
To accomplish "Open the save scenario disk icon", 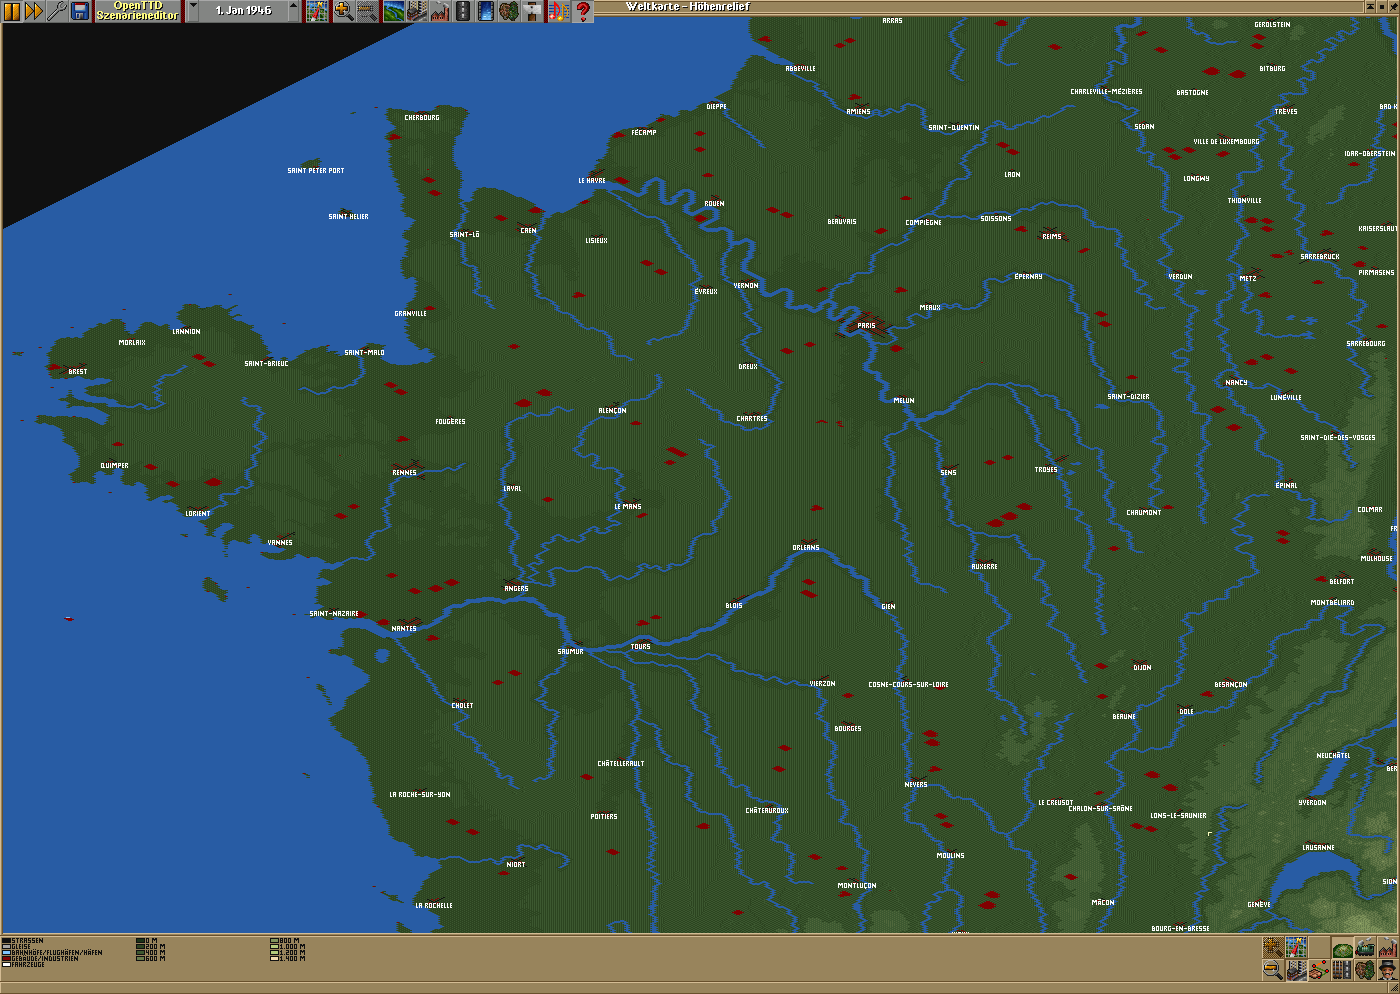I will [80, 11].
